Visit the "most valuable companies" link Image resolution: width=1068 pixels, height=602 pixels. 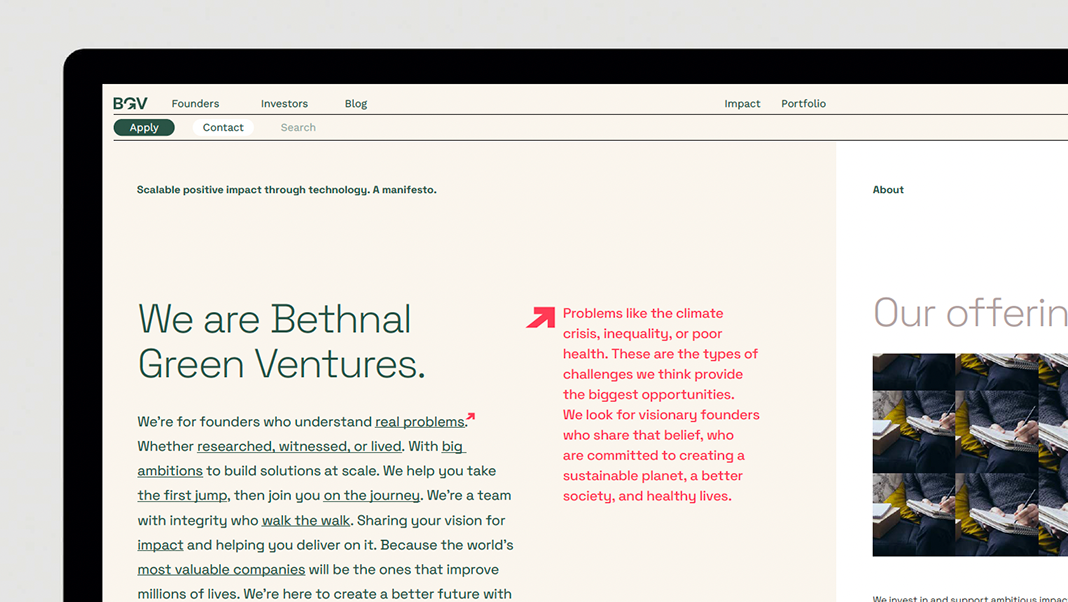[221, 570]
